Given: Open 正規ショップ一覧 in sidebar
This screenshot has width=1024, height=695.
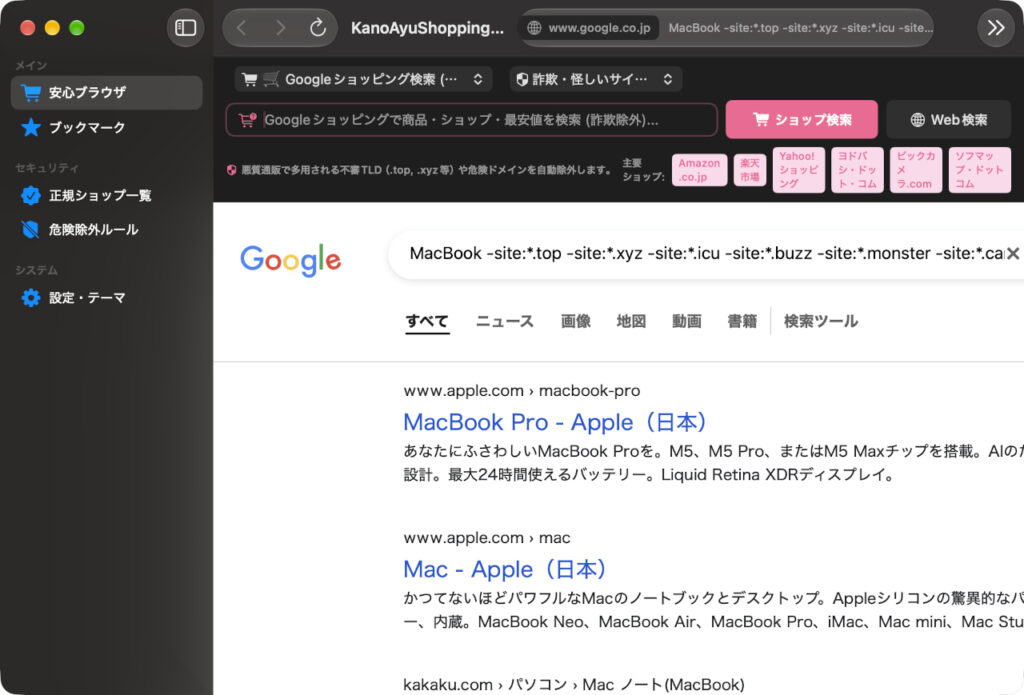Looking at the screenshot, I should click(x=106, y=195).
